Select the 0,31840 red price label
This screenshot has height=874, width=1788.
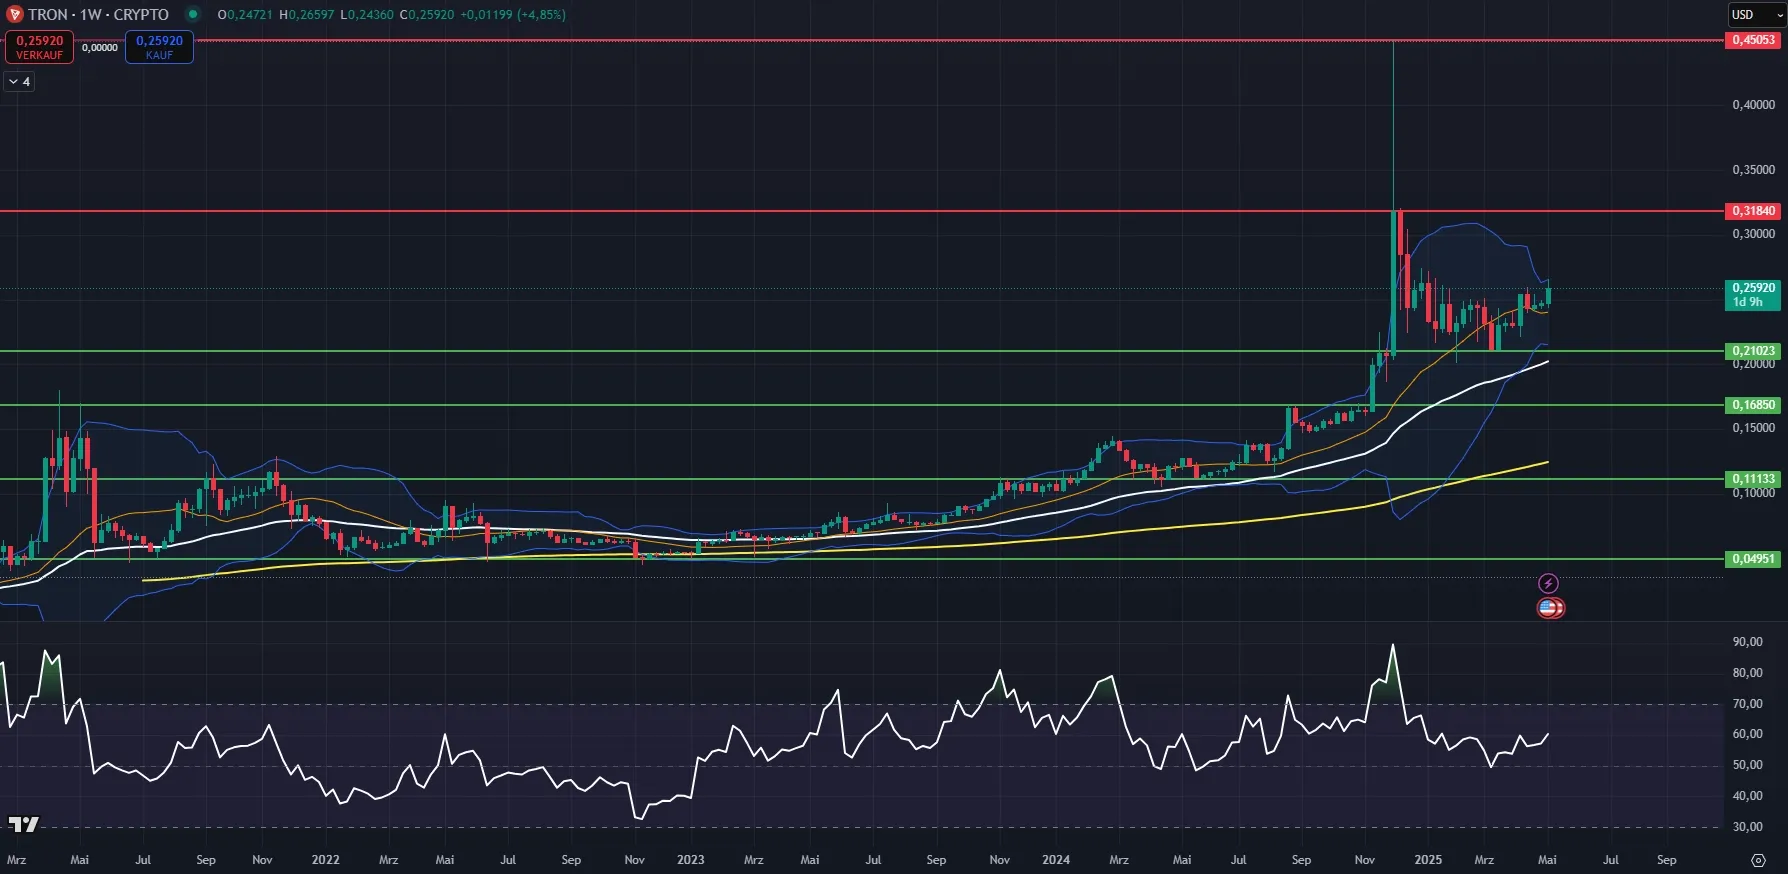point(1753,211)
